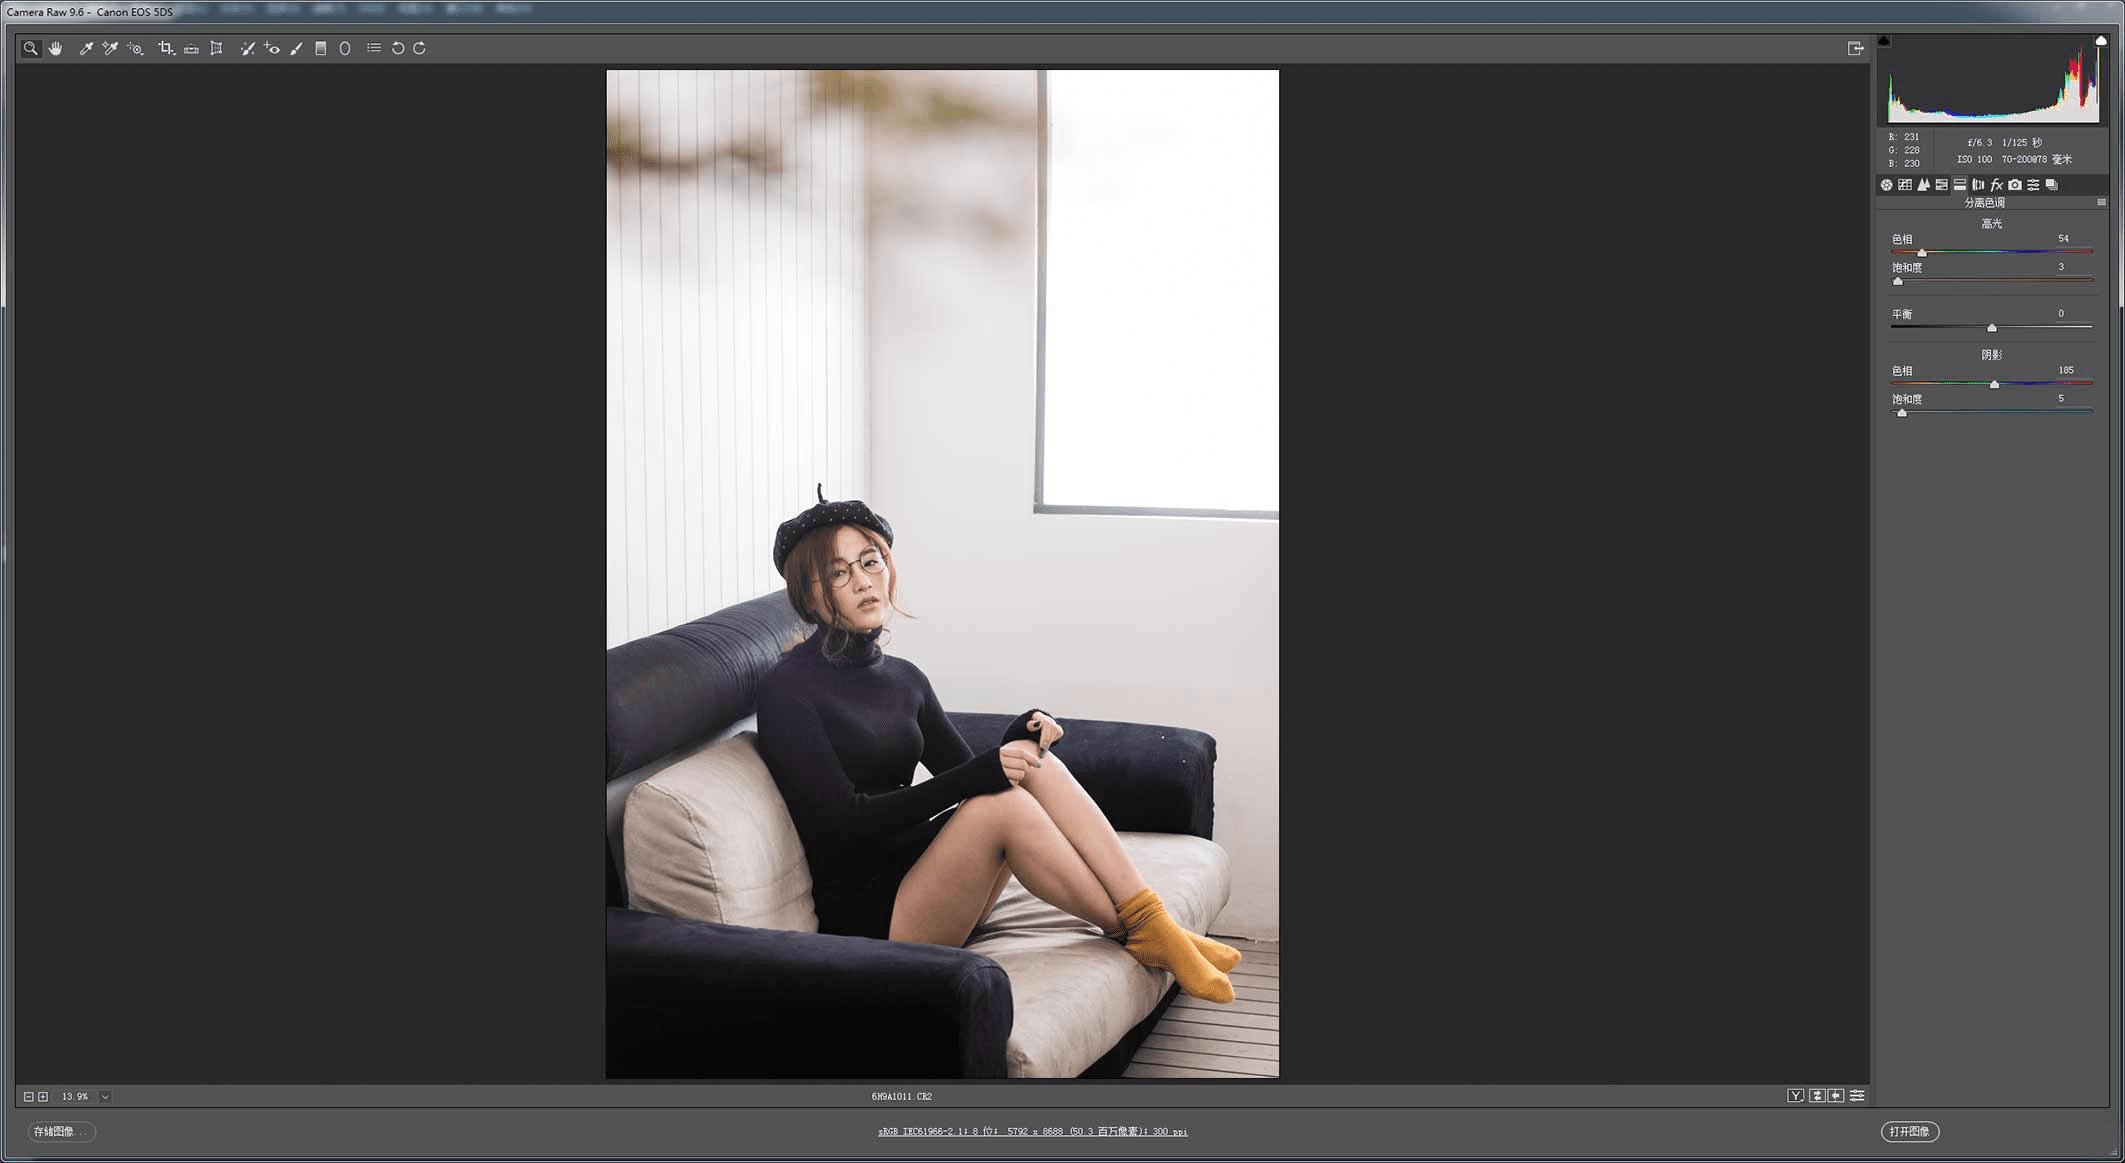This screenshot has width=2125, height=1163.
Task: Select the Crop tool
Action: pyautogui.click(x=166, y=48)
